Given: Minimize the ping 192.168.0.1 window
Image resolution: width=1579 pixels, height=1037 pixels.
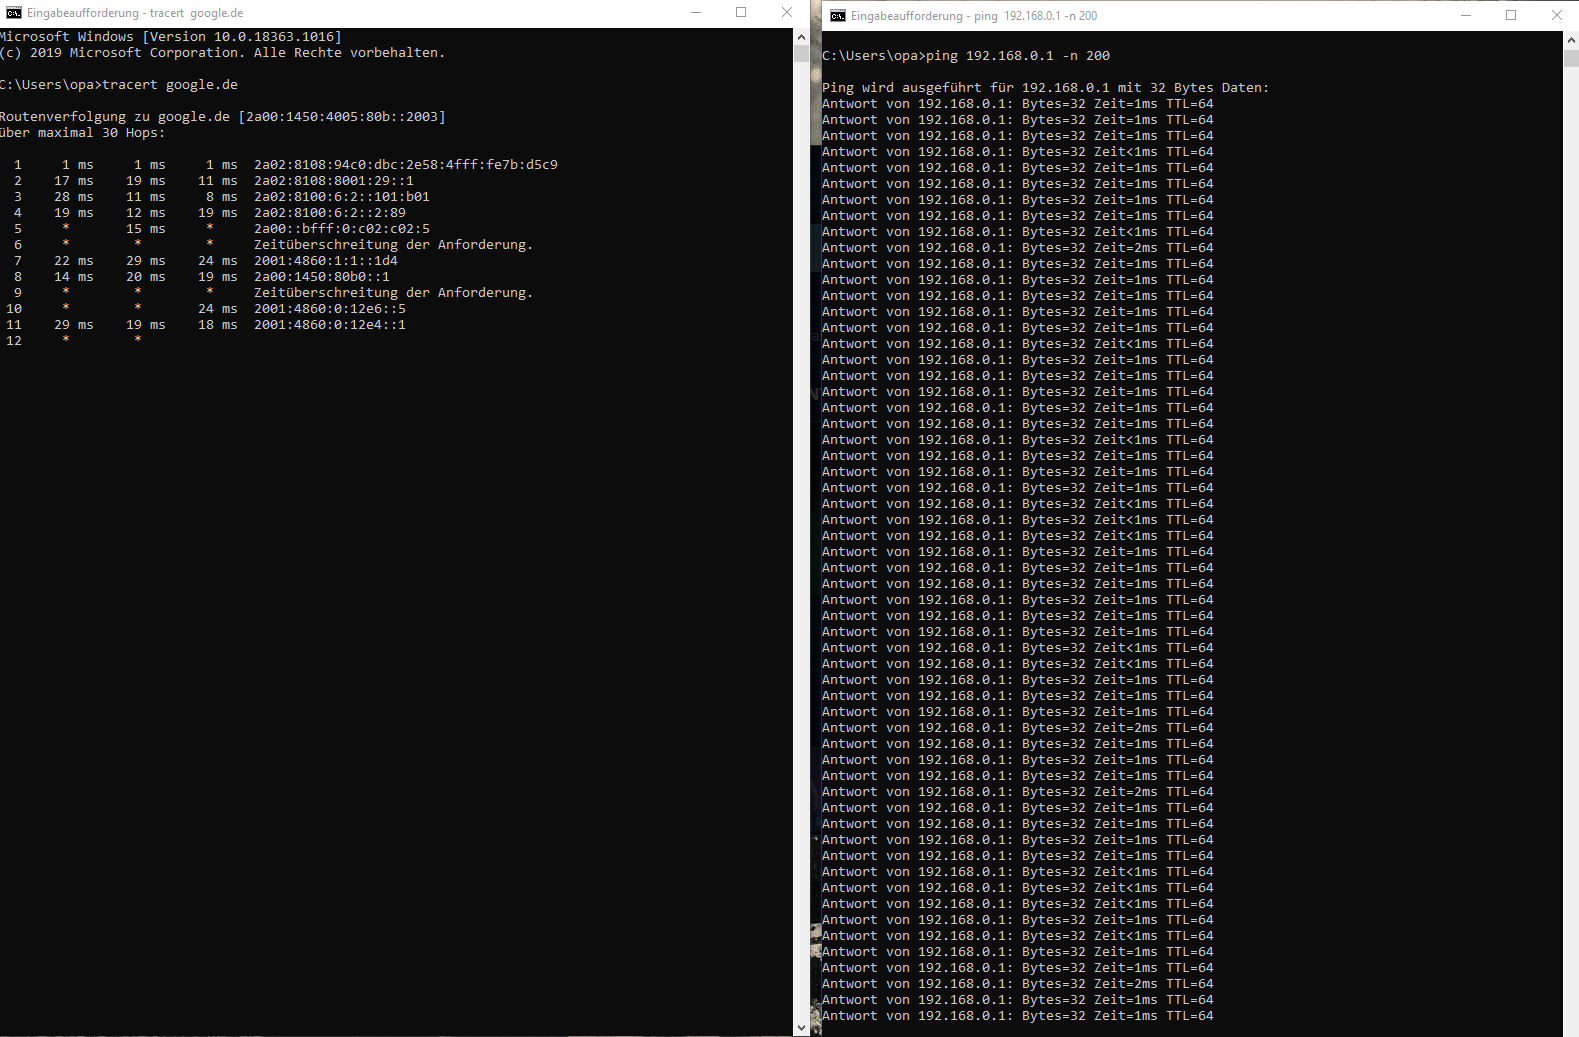Looking at the screenshot, I should pyautogui.click(x=1465, y=15).
